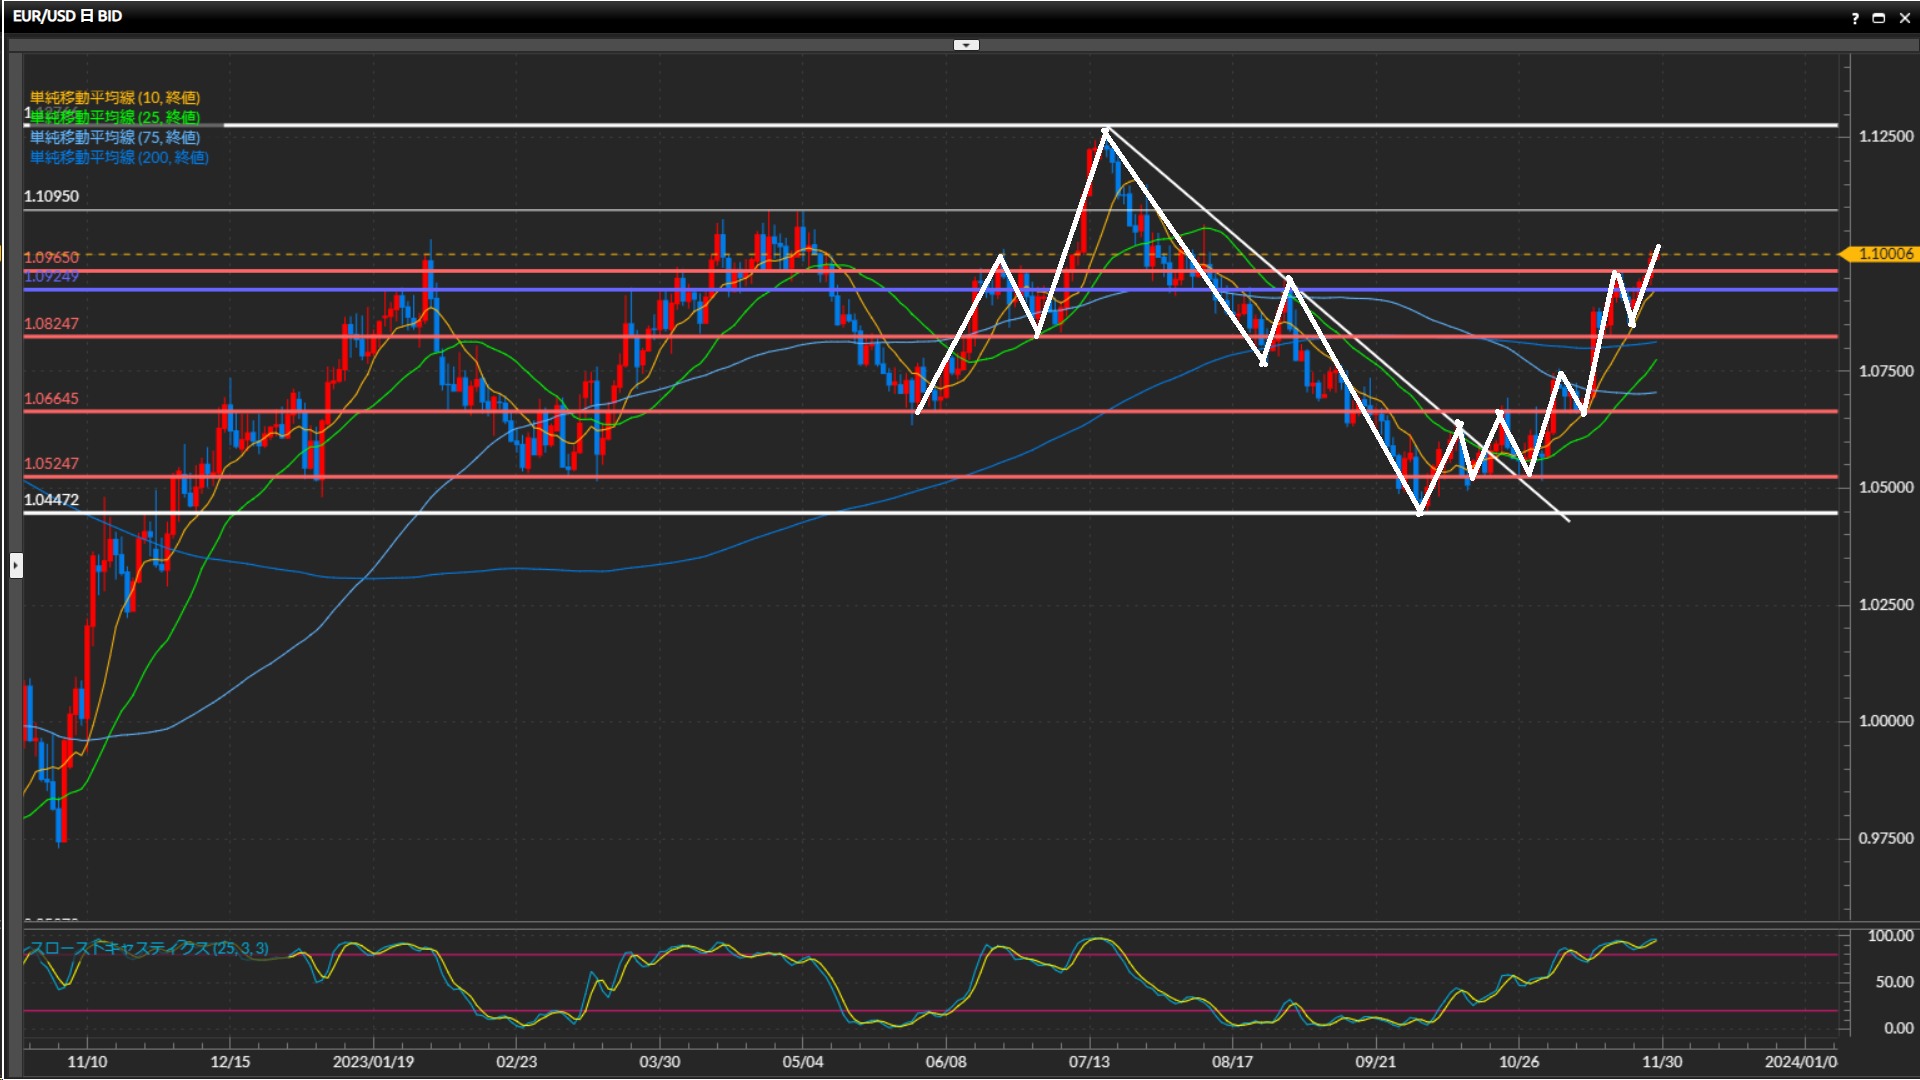Expand the left side panel arrow

(16, 566)
